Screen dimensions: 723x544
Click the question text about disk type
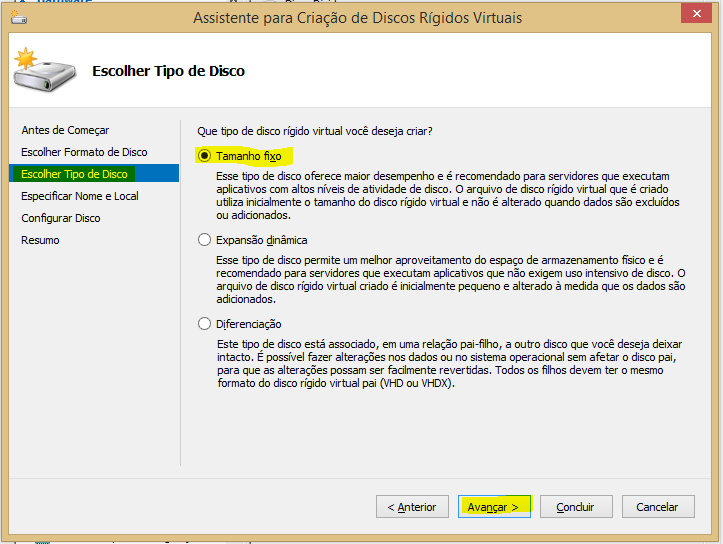click(315, 131)
